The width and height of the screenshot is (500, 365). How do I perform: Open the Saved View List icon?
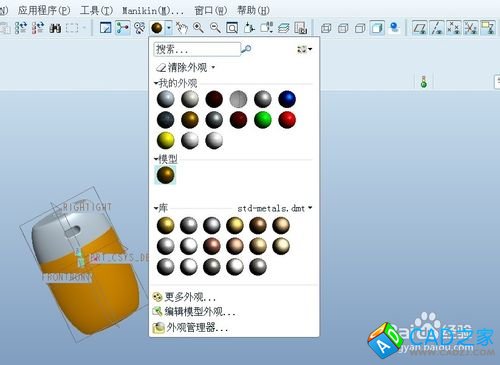click(266, 28)
